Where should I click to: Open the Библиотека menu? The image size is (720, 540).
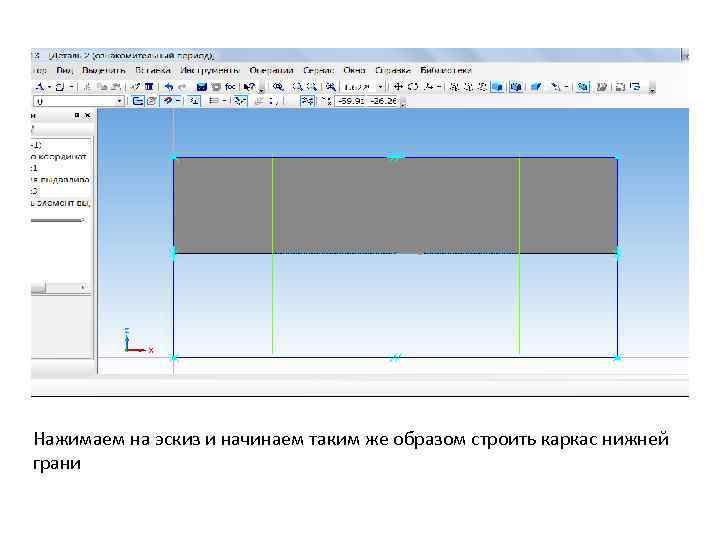[x=445, y=70]
